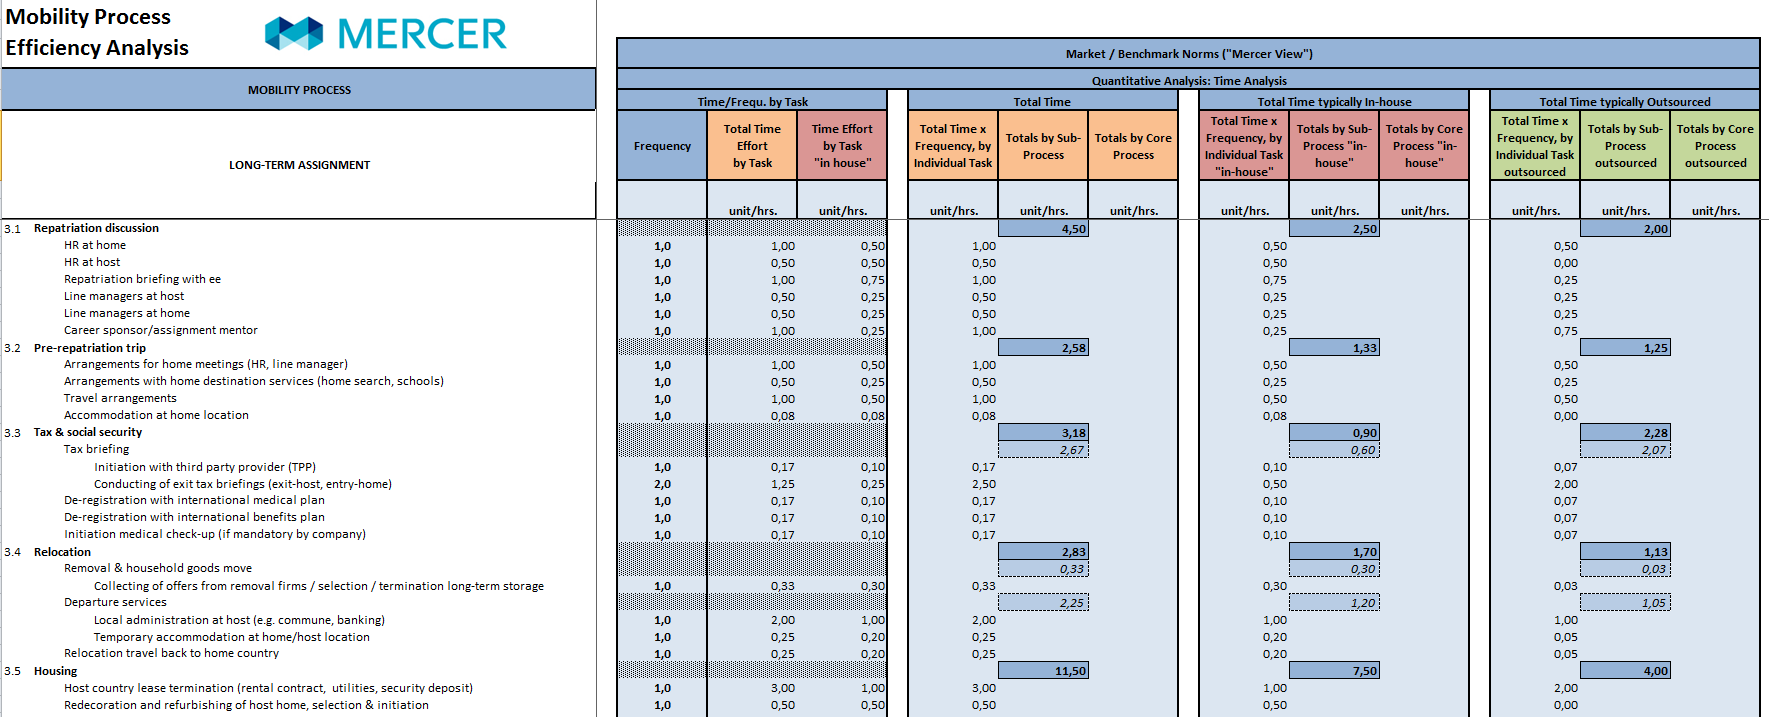
Task: Click the Pre-repatriation trip section label
Action: (x=90, y=348)
